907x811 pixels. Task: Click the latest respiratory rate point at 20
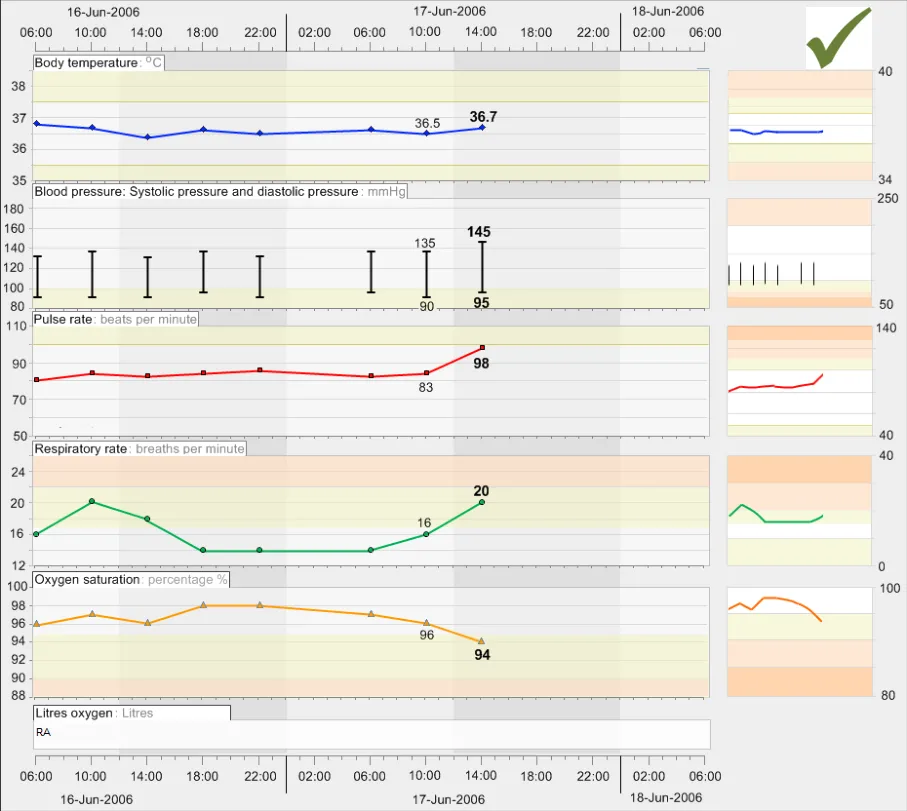pyautogui.click(x=482, y=502)
